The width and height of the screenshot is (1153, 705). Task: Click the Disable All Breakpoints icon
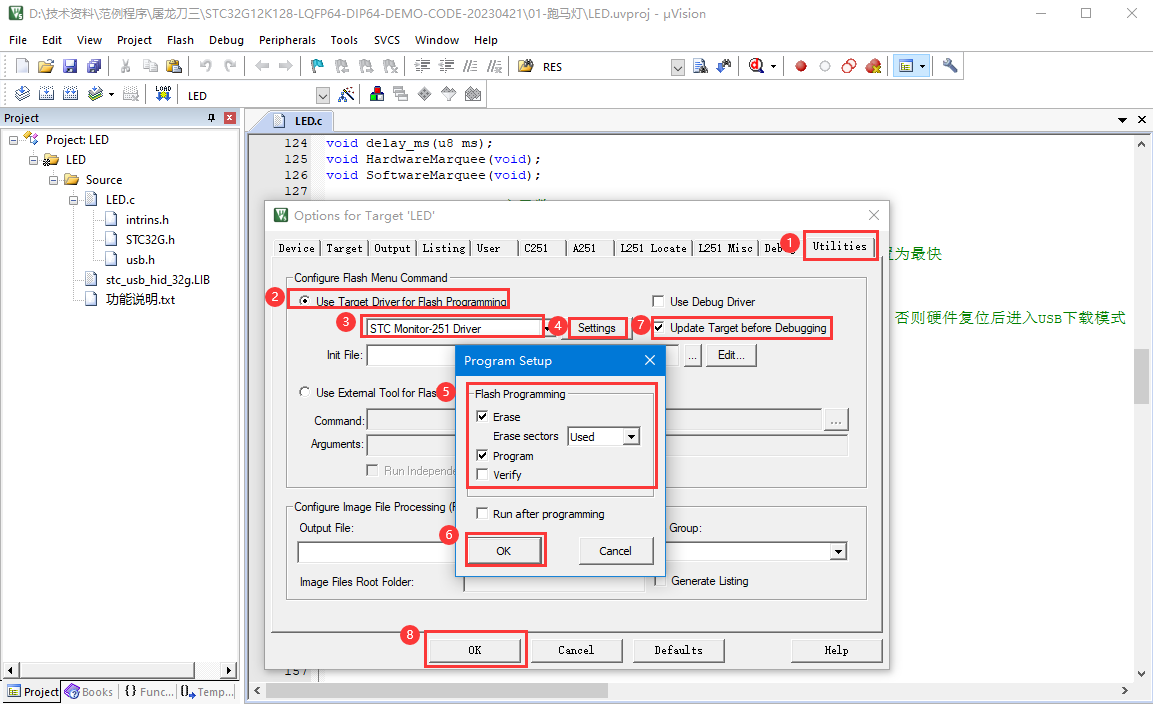click(849, 66)
